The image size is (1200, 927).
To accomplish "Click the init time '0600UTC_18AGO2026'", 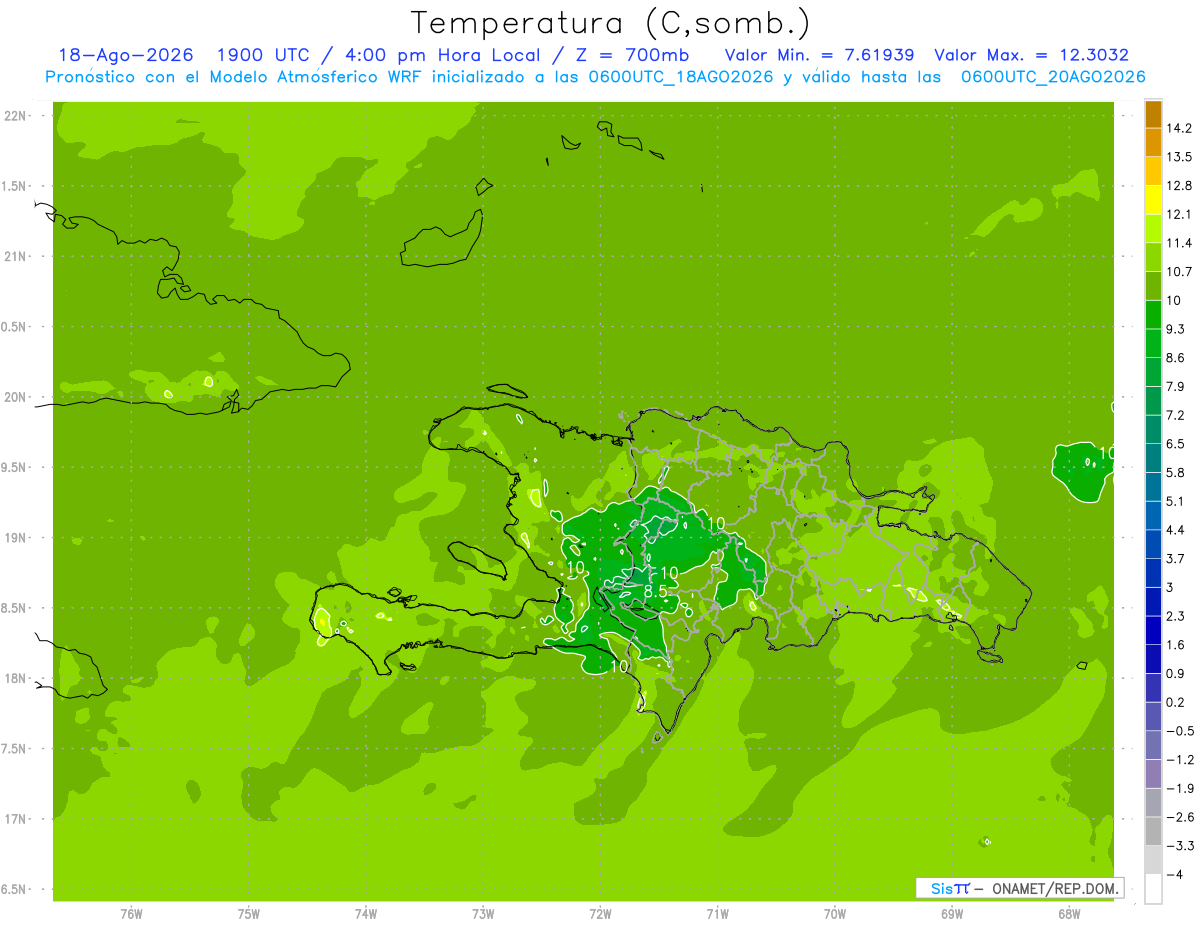I will pyautogui.click(x=680, y=77).
